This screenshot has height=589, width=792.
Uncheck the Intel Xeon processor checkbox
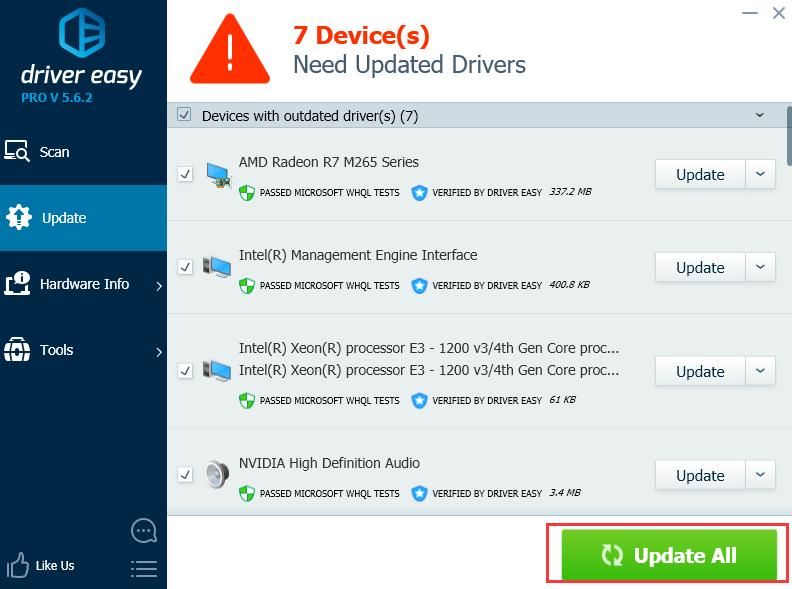(x=185, y=371)
